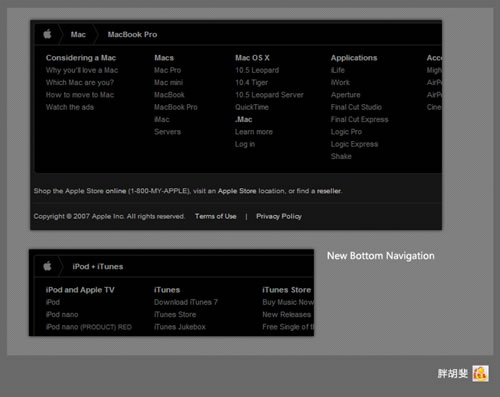Viewport: 500px width, 397px height.
Task: Select MacBook under Macs
Action: click(169, 95)
